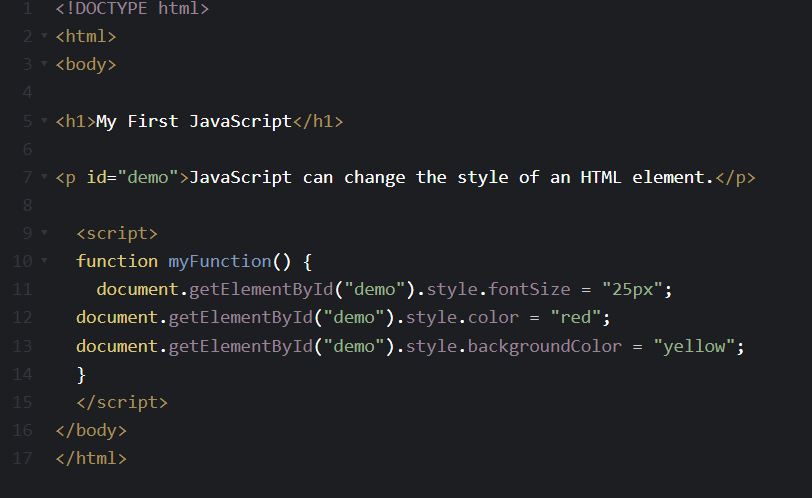Fold the paragraph element on line 7
Screen dimensions: 812x498
click(x=44, y=178)
